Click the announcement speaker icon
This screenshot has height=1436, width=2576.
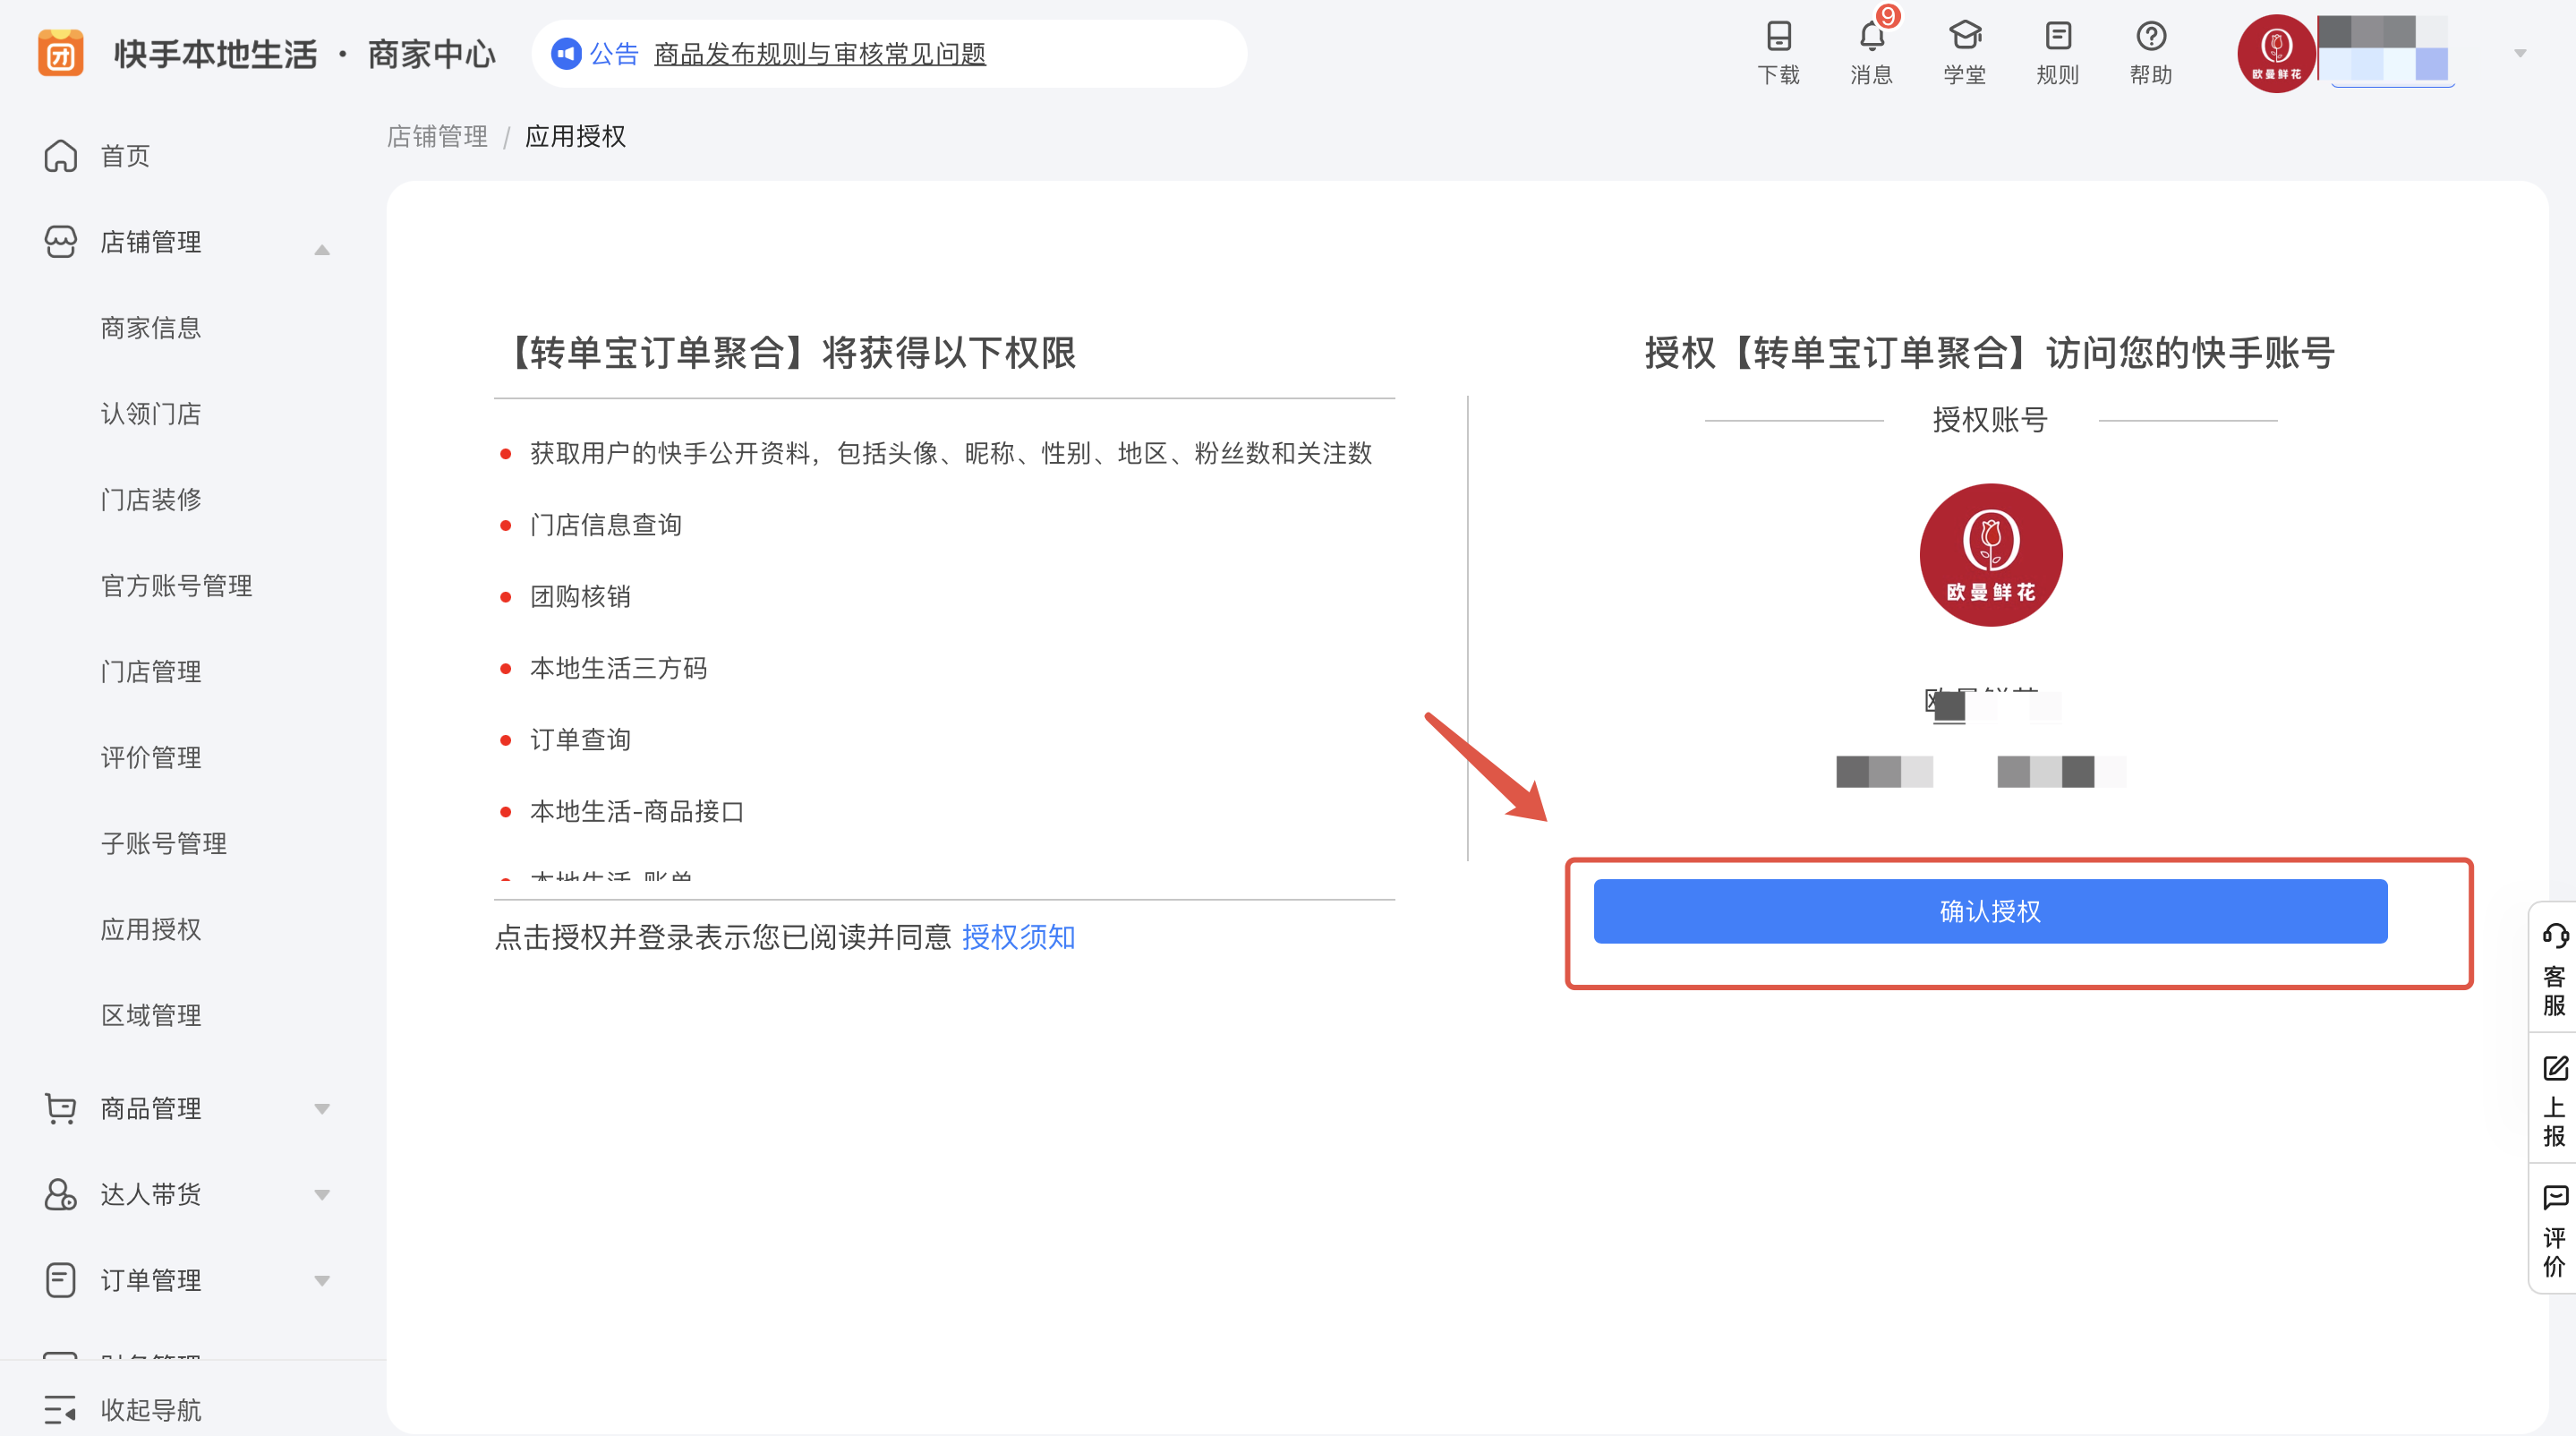point(566,53)
